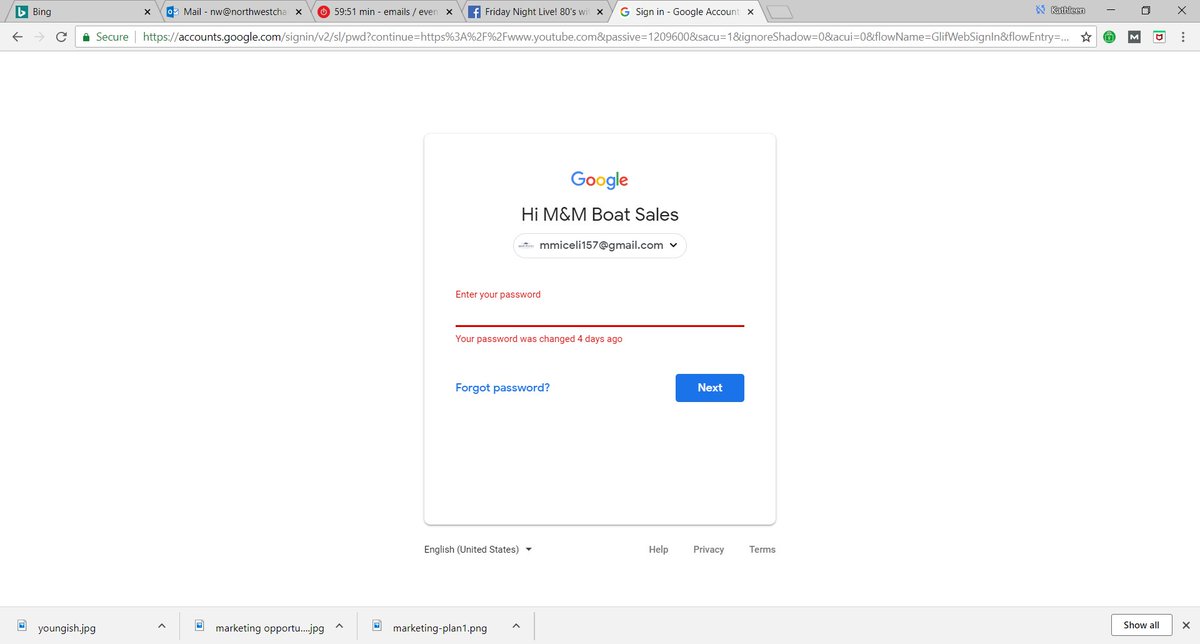The image size is (1200, 644).
Task: Switch to the Bing tab
Action: (80, 12)
